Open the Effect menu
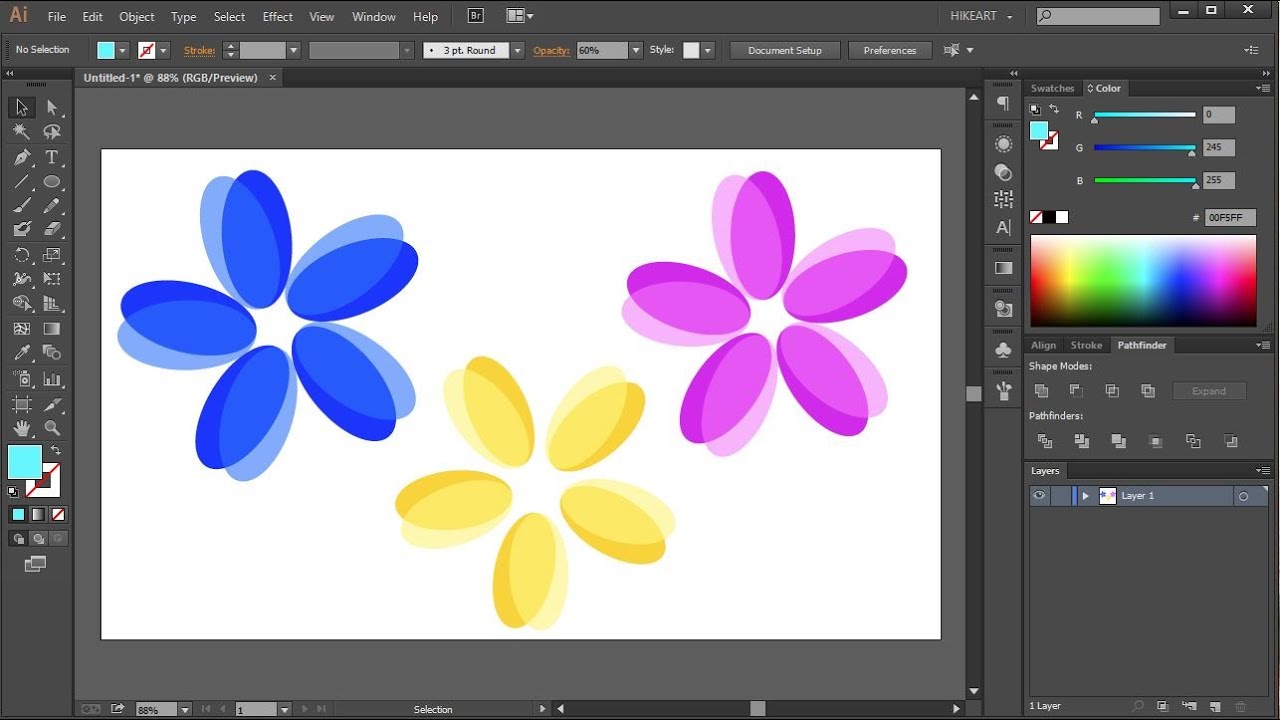Screen dimensions: 1280x720 277,17
